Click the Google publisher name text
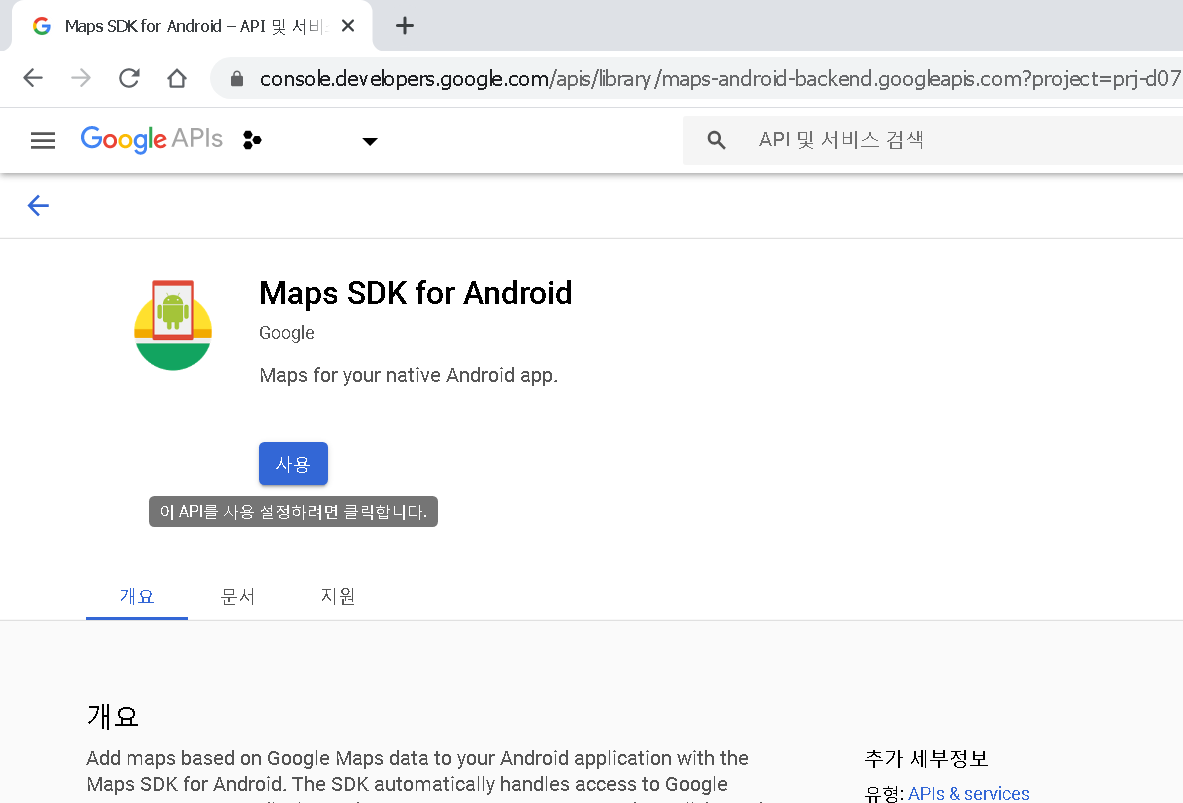1183x803 pixels. coord(287,333)
